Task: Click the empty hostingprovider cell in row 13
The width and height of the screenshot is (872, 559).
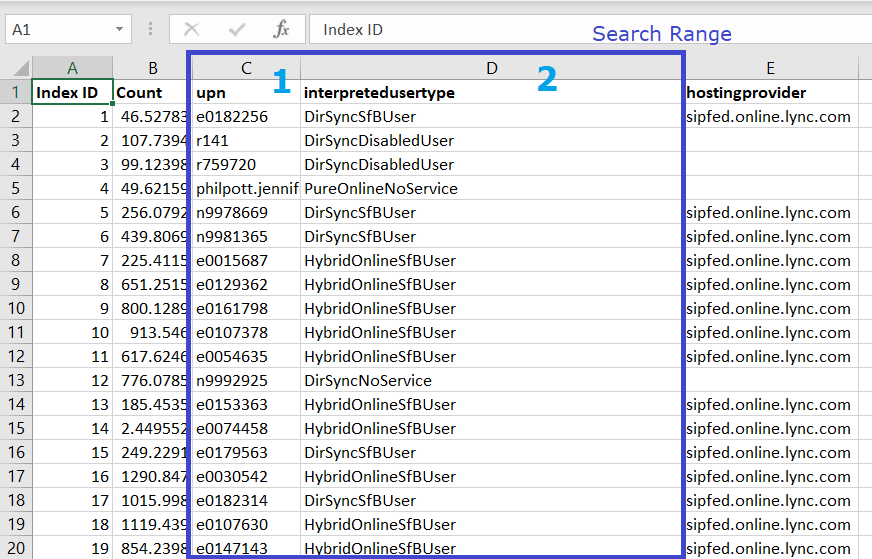Action: [x=770, y=380]
